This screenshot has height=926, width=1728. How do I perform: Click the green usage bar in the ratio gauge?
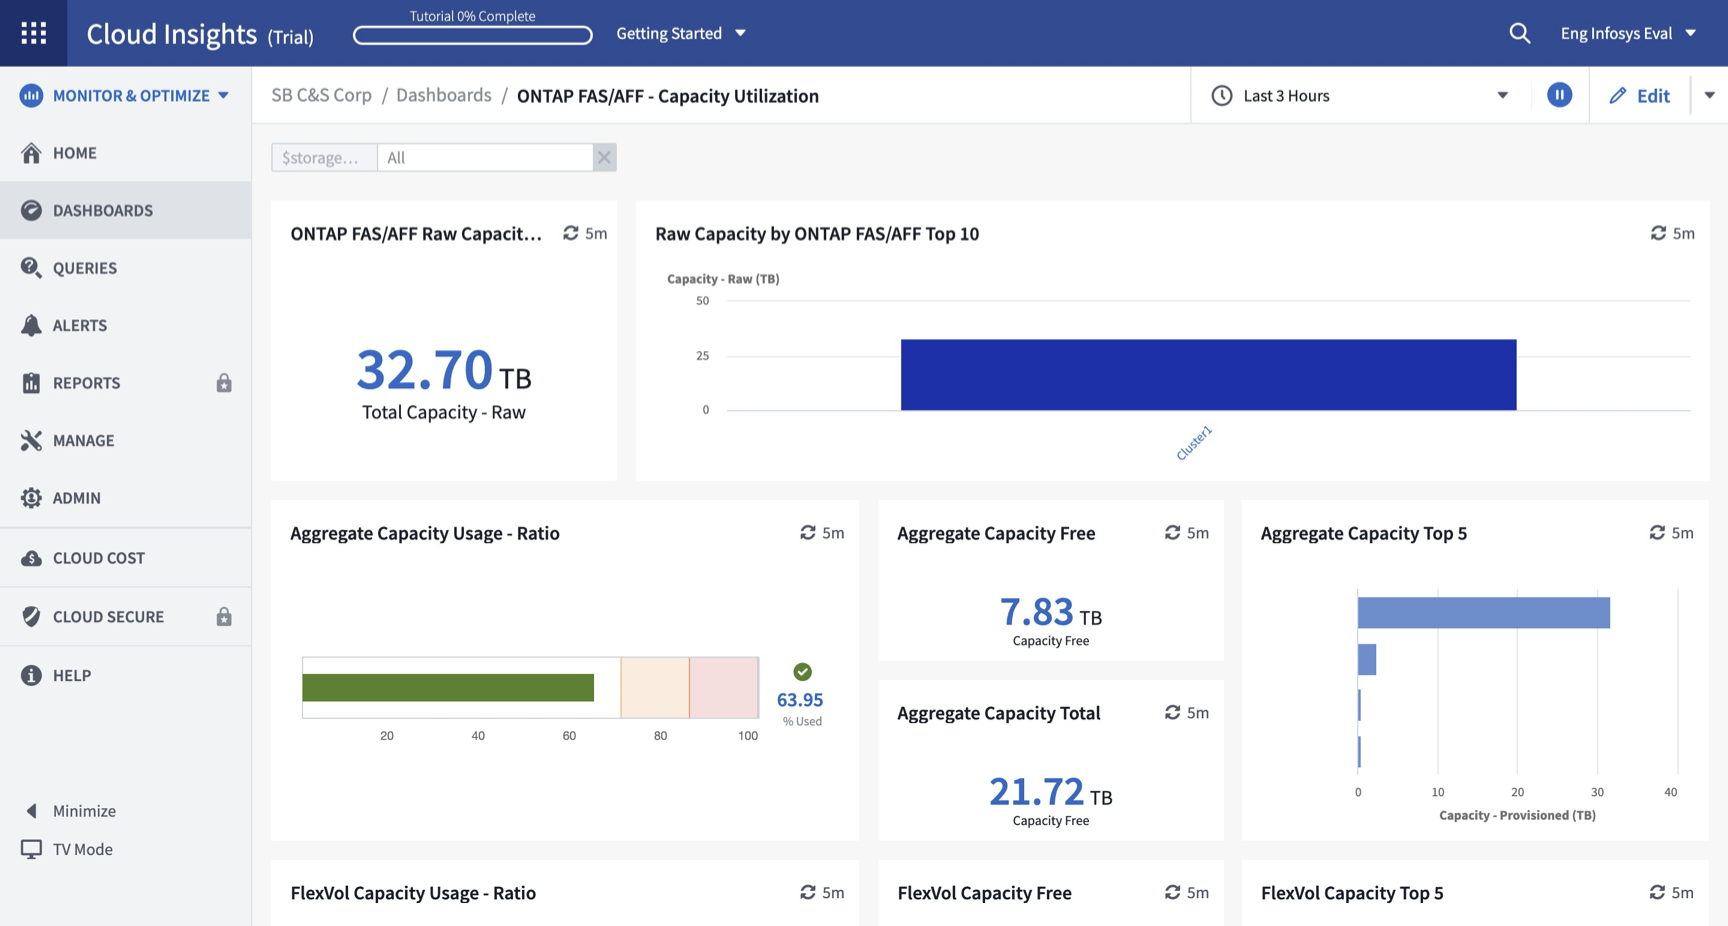coord(448,688)
